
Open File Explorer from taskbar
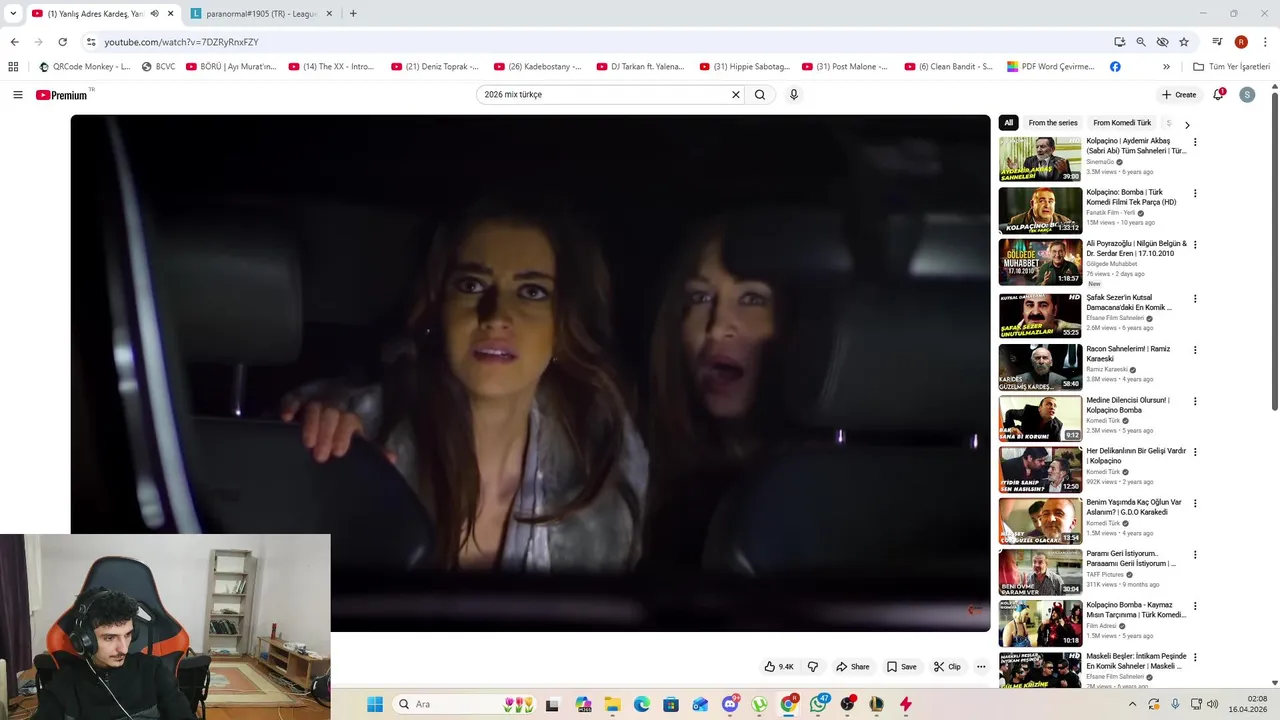coord(612,704)
